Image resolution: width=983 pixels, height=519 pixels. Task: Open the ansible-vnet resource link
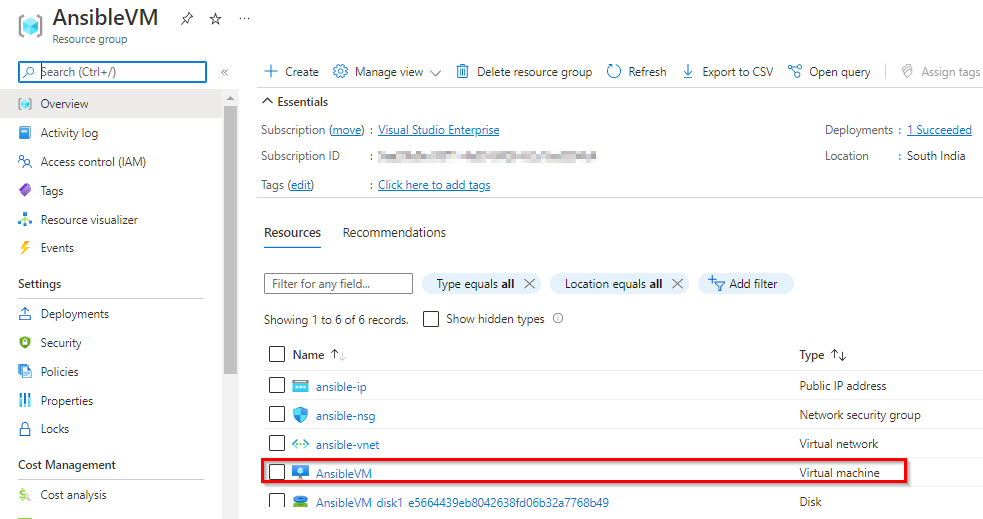[347, 444]
